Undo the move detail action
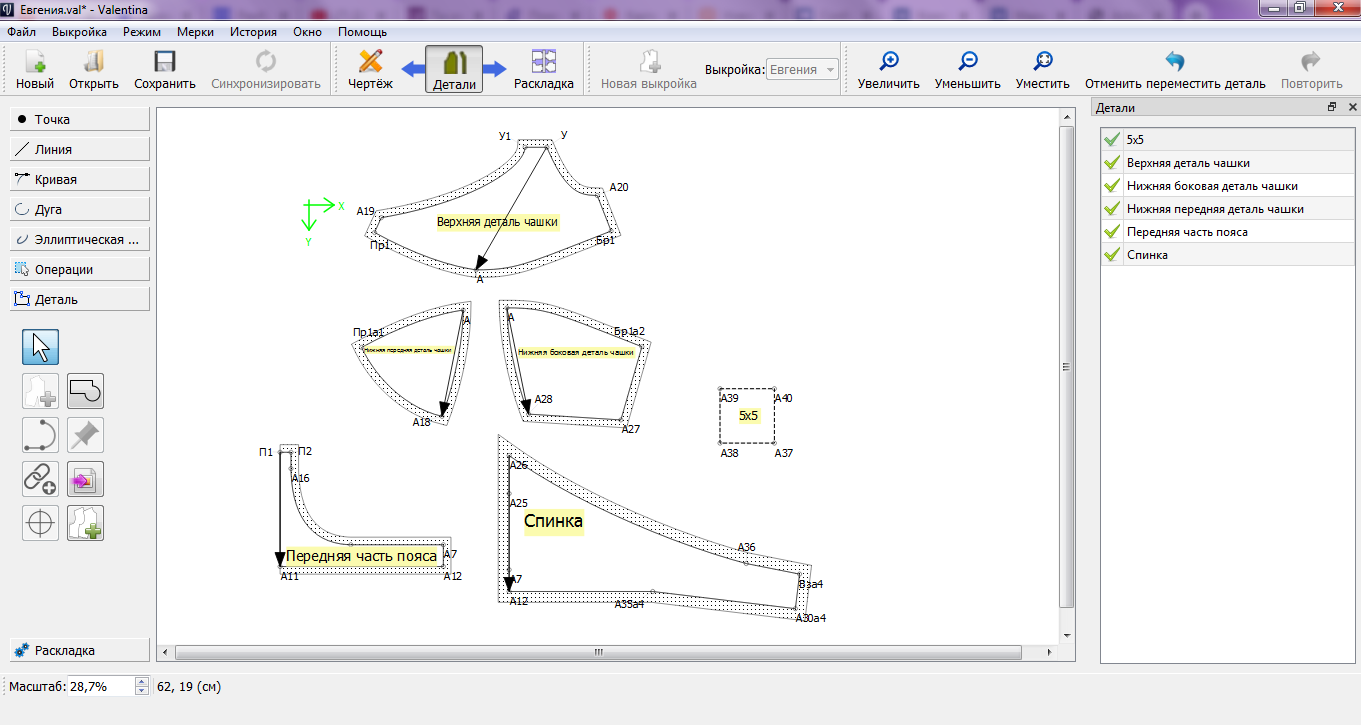 point(1175,70)
